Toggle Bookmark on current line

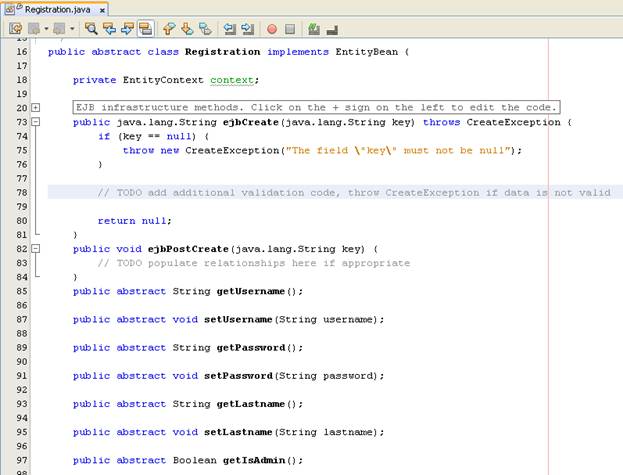pyautogui.click(x=205, y=29)
